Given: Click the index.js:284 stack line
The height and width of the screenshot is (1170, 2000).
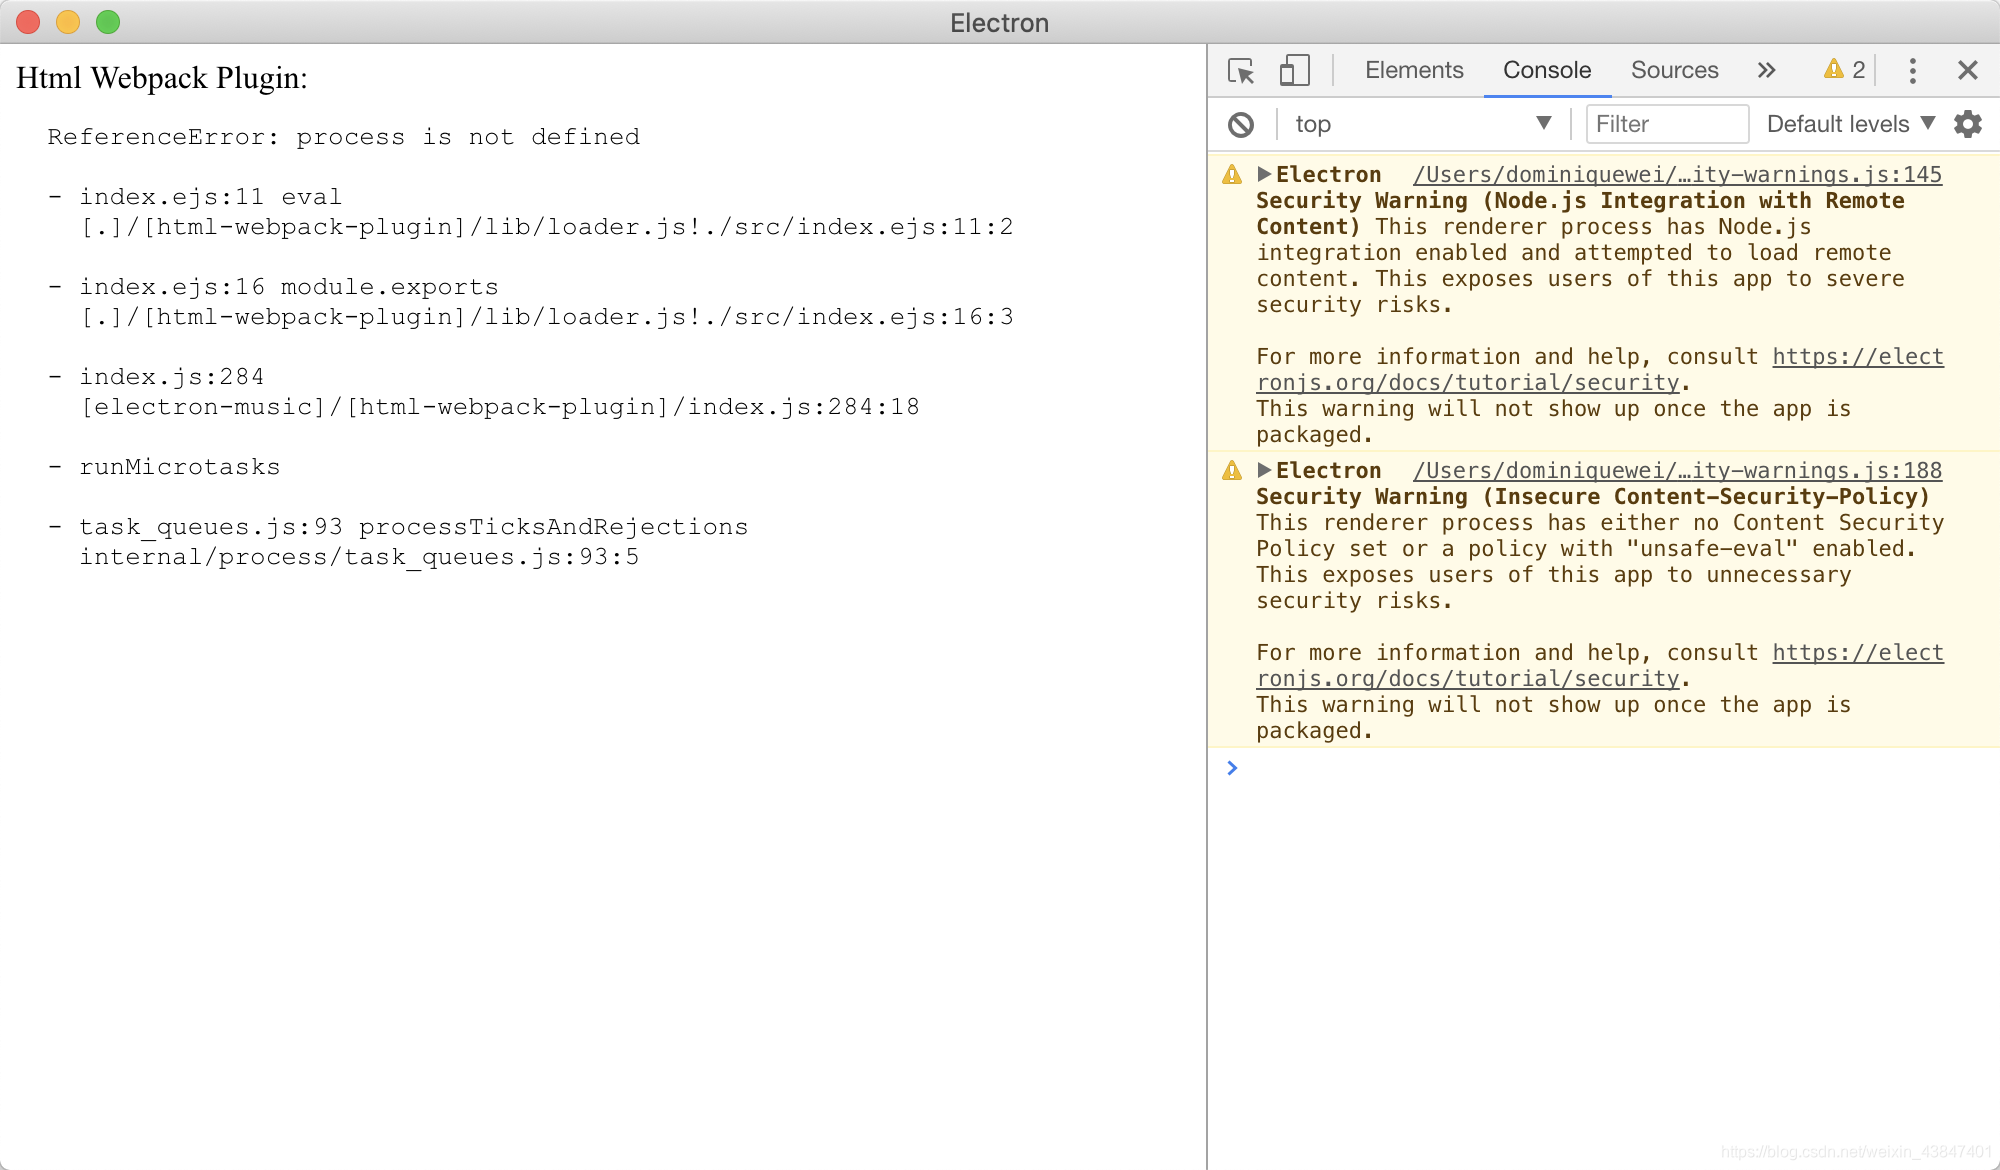Looking at the screenshot, I should (172, 377).
